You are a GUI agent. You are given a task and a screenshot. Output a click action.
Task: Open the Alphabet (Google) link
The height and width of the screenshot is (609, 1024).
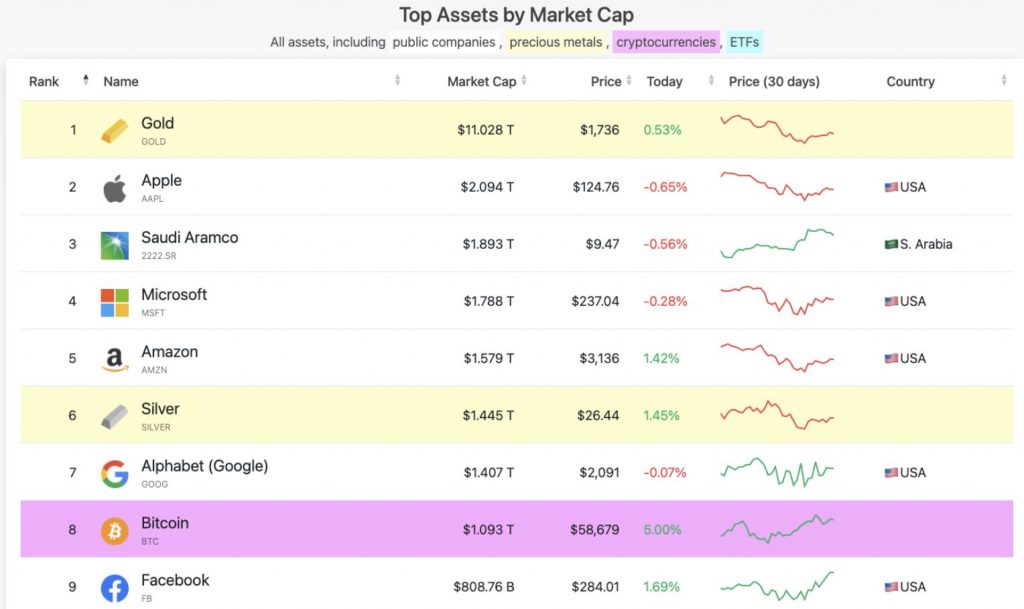204,466
